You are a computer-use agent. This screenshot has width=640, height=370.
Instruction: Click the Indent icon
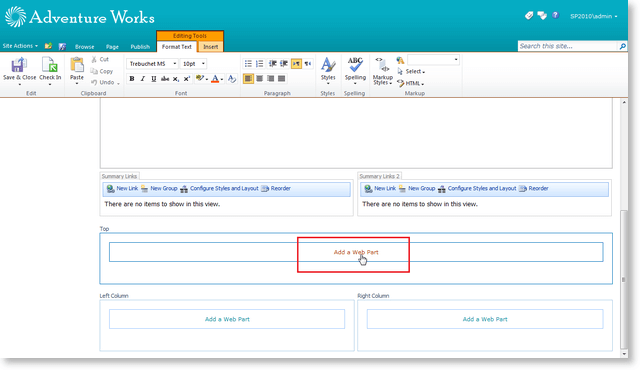[x=284, y=64]
